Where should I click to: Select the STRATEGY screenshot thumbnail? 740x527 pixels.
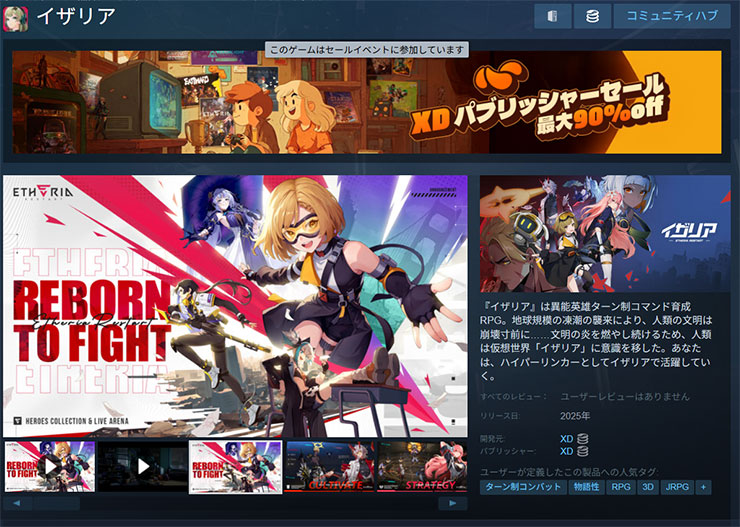pyautogui.click(x=422, y=467)
